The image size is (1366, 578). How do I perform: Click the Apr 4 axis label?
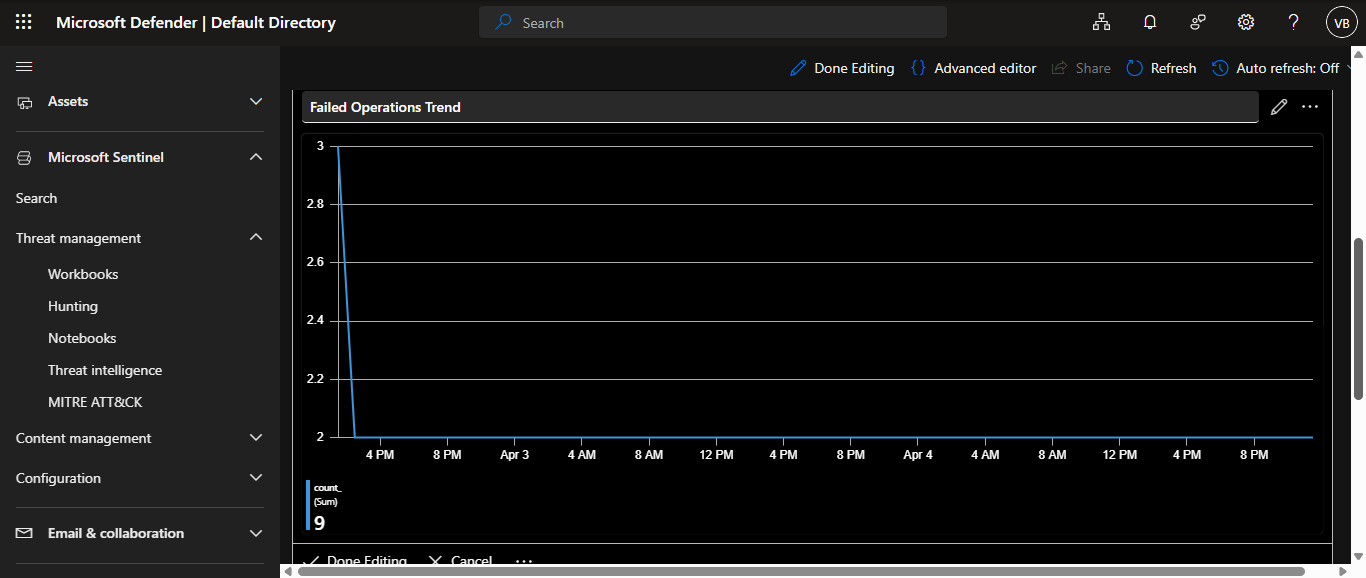click(x=918, y=454)
